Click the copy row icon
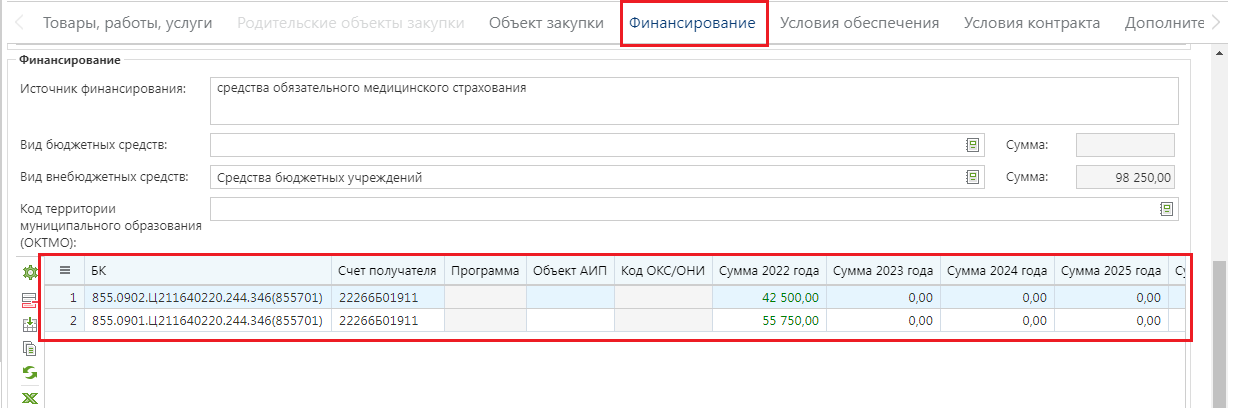The width and height of the screenshot is (1233, 408). 29,349
